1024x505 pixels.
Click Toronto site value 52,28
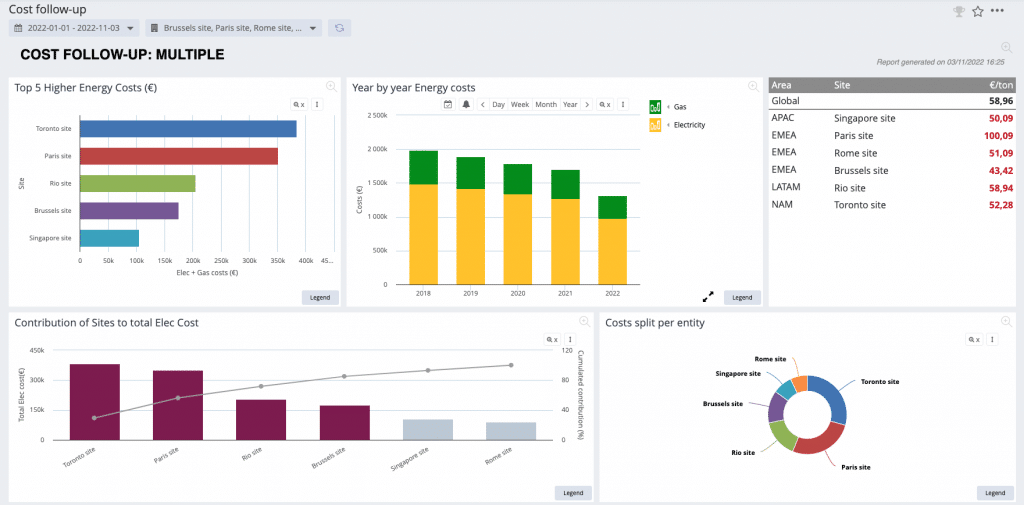point(1001,205)
